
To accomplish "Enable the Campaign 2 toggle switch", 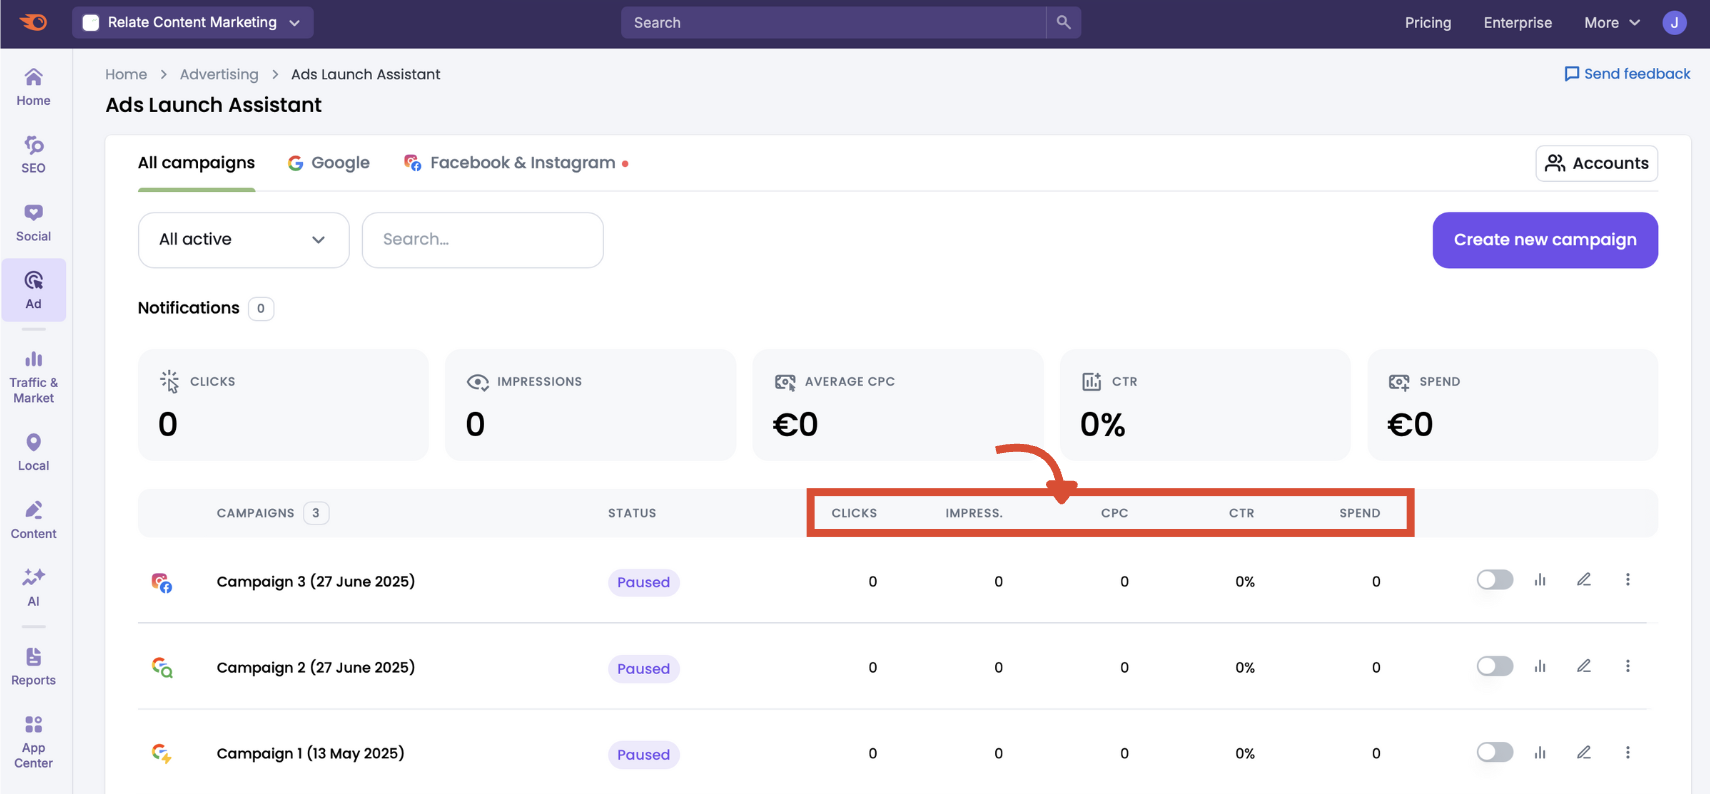I will click(1495, 666).
